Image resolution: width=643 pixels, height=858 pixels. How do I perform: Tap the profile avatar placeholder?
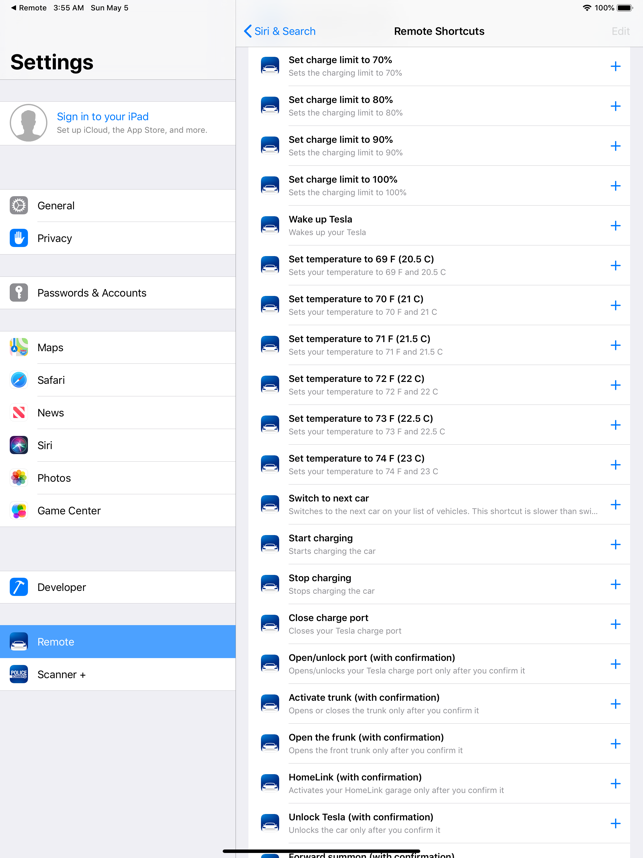(28, 123)
